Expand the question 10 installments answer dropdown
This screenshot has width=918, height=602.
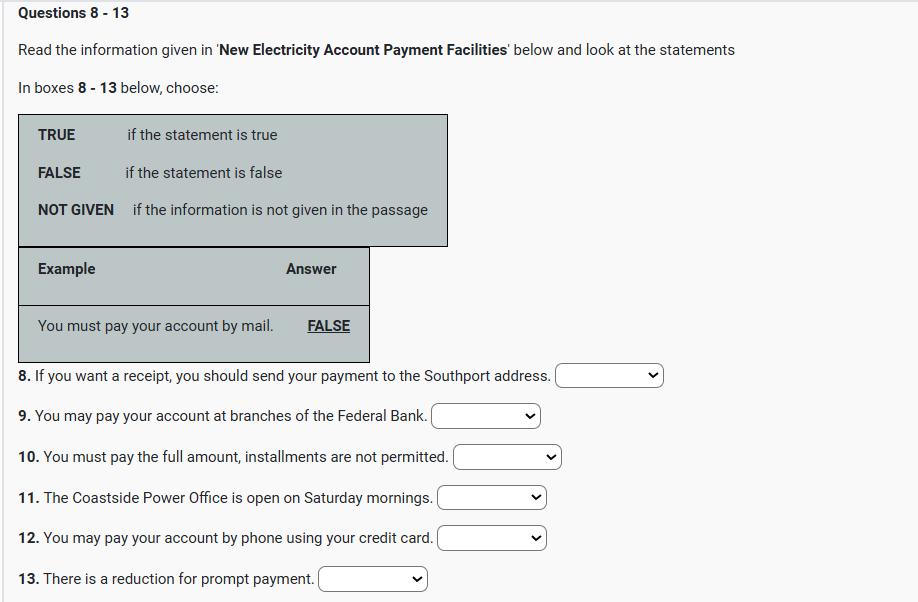point(507,457)
